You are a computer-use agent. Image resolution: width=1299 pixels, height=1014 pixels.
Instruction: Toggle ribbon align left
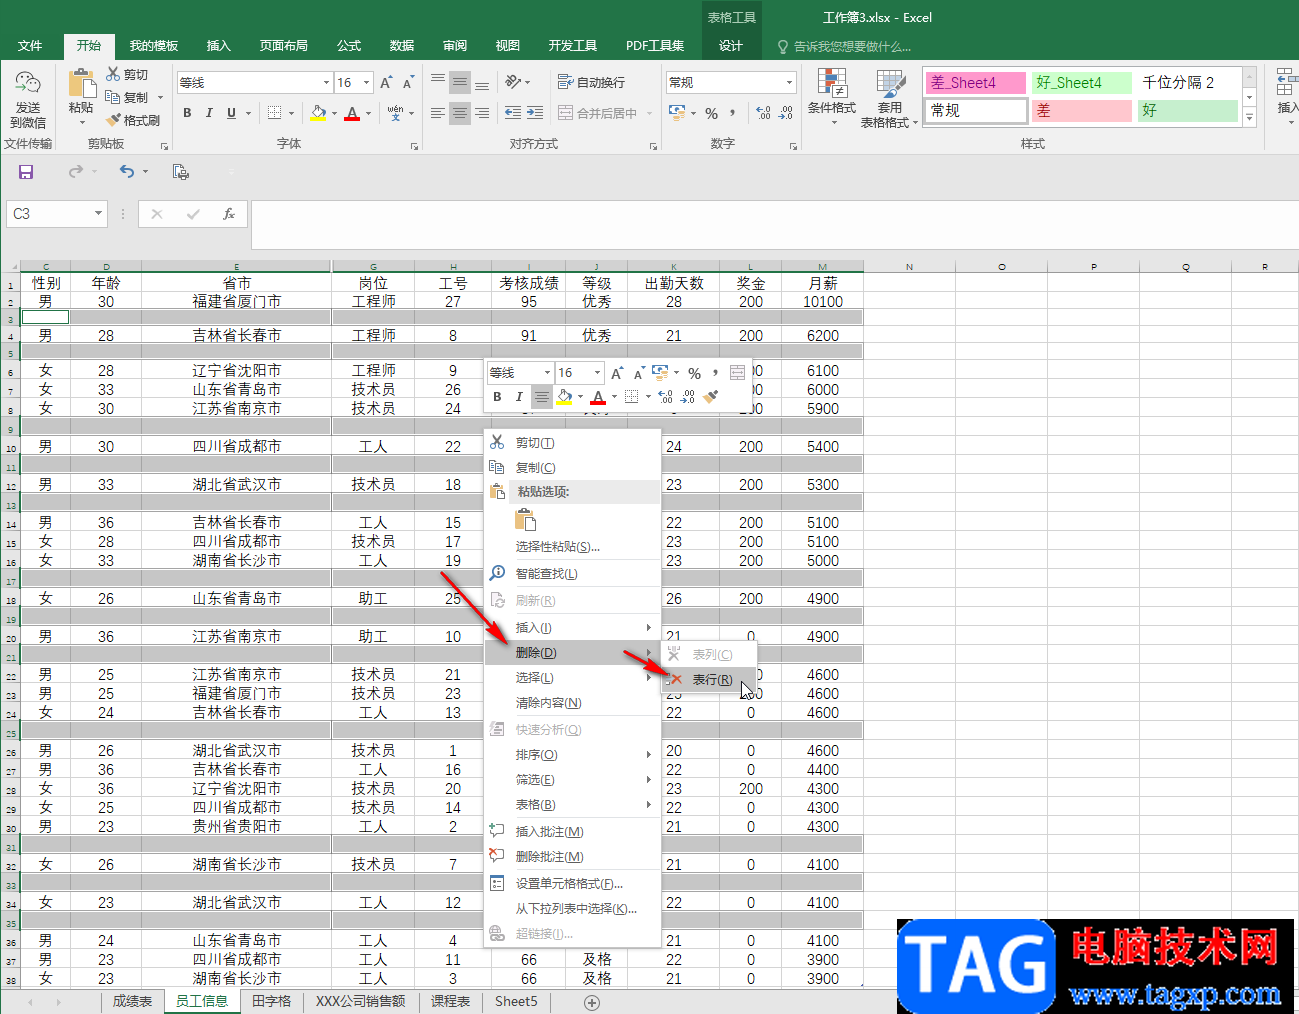438,113
